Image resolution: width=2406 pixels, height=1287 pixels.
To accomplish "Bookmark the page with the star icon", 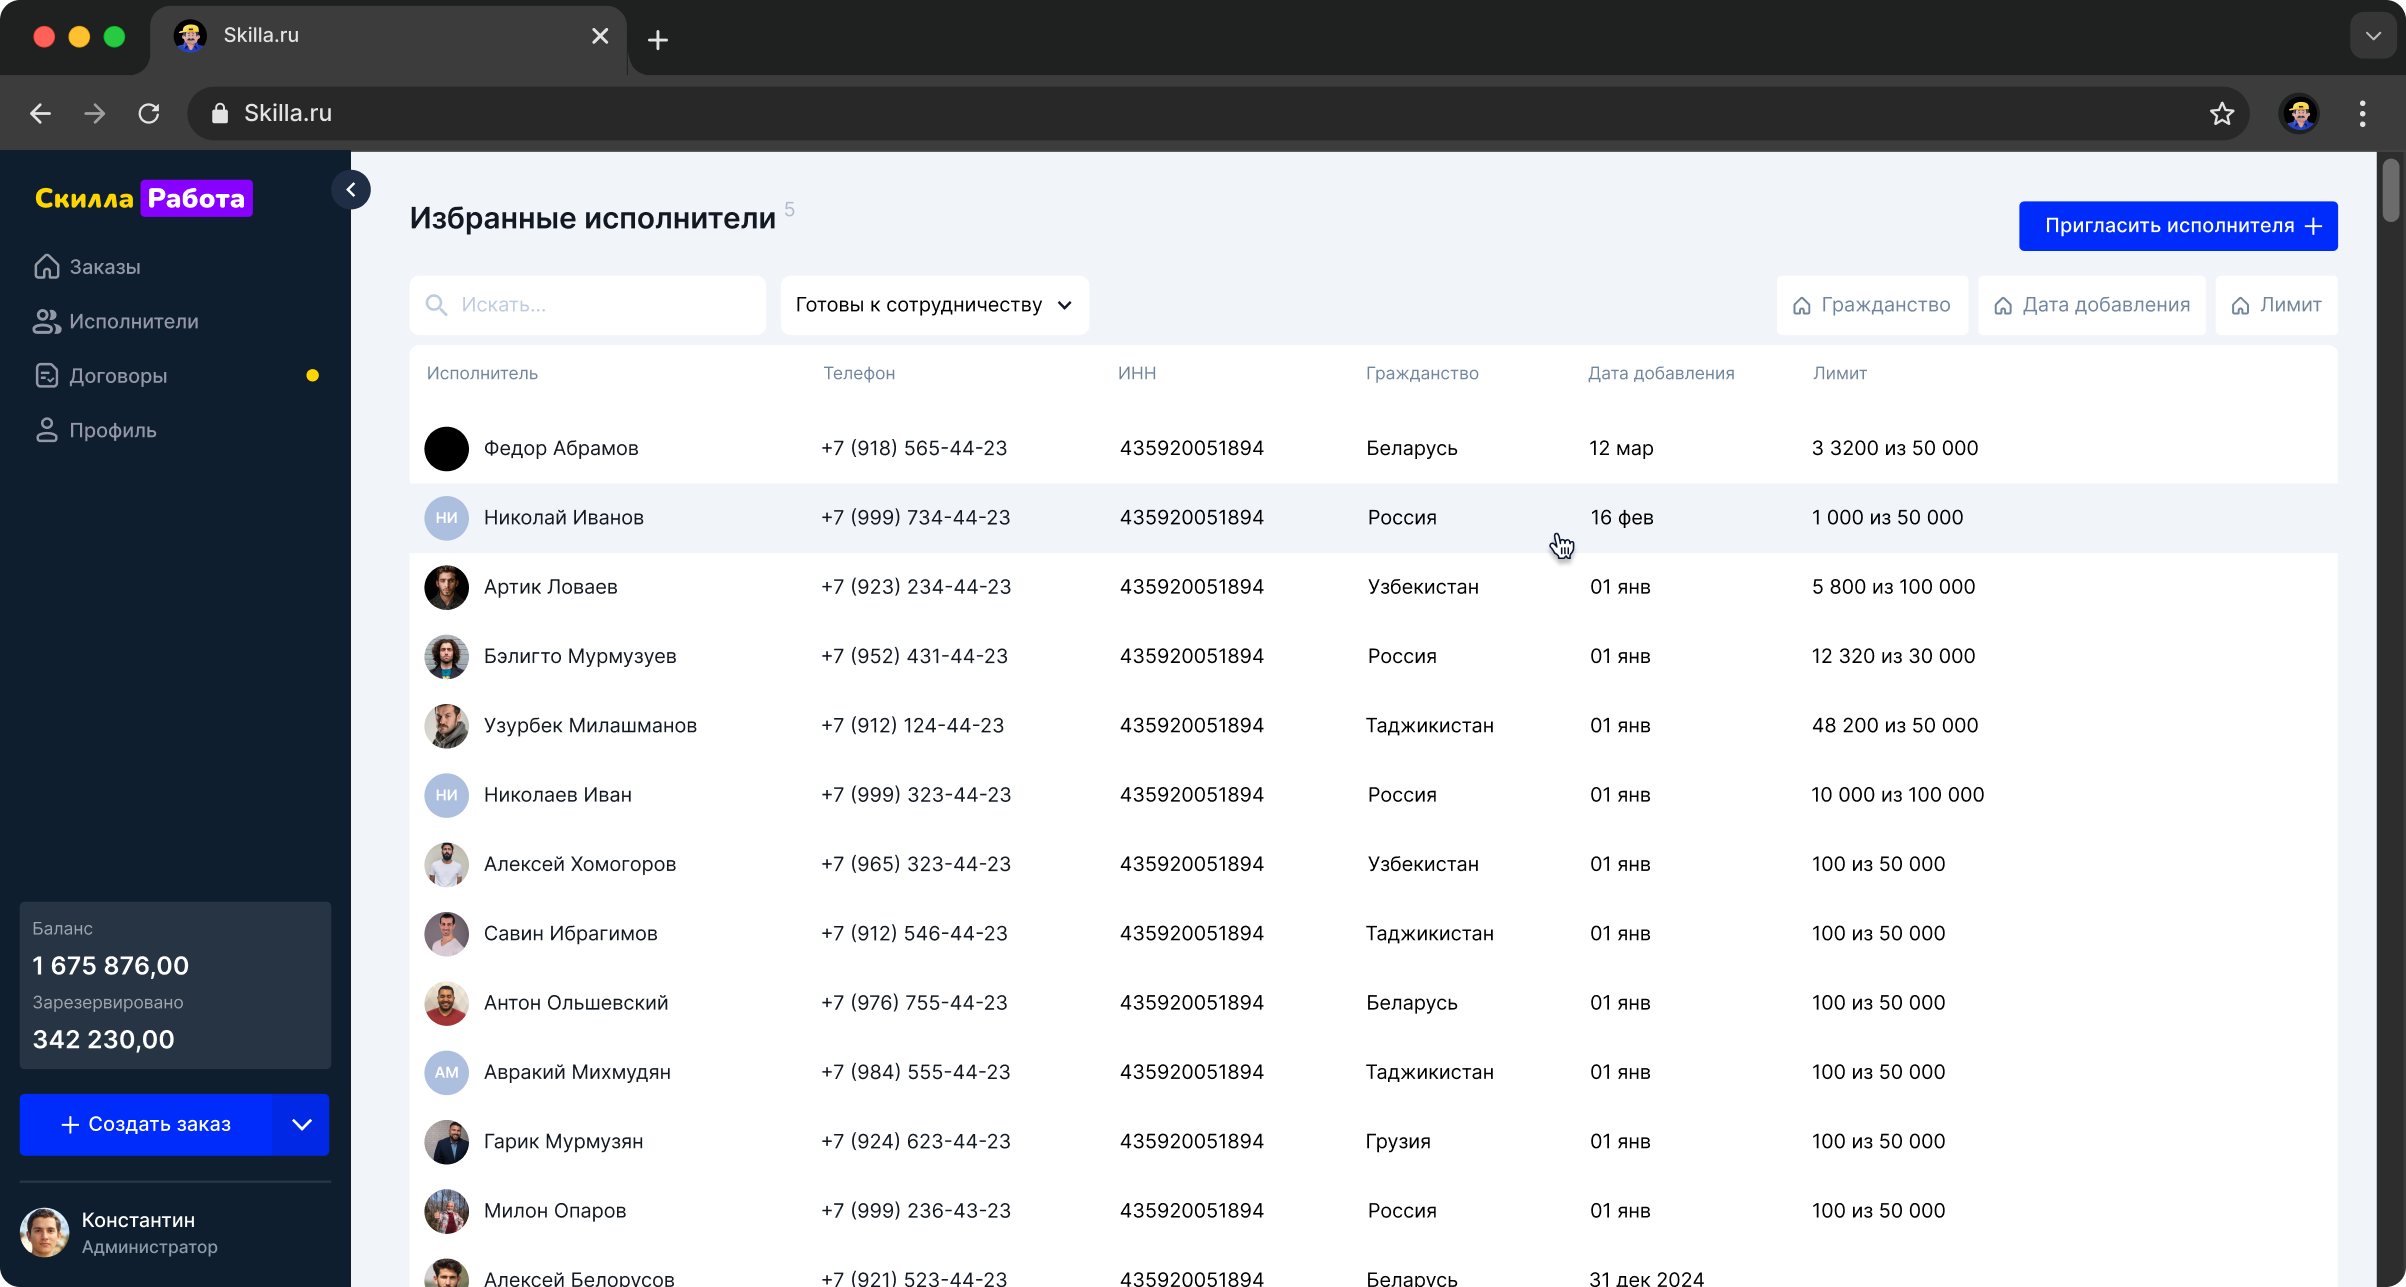I will (x=2222, y=113).
